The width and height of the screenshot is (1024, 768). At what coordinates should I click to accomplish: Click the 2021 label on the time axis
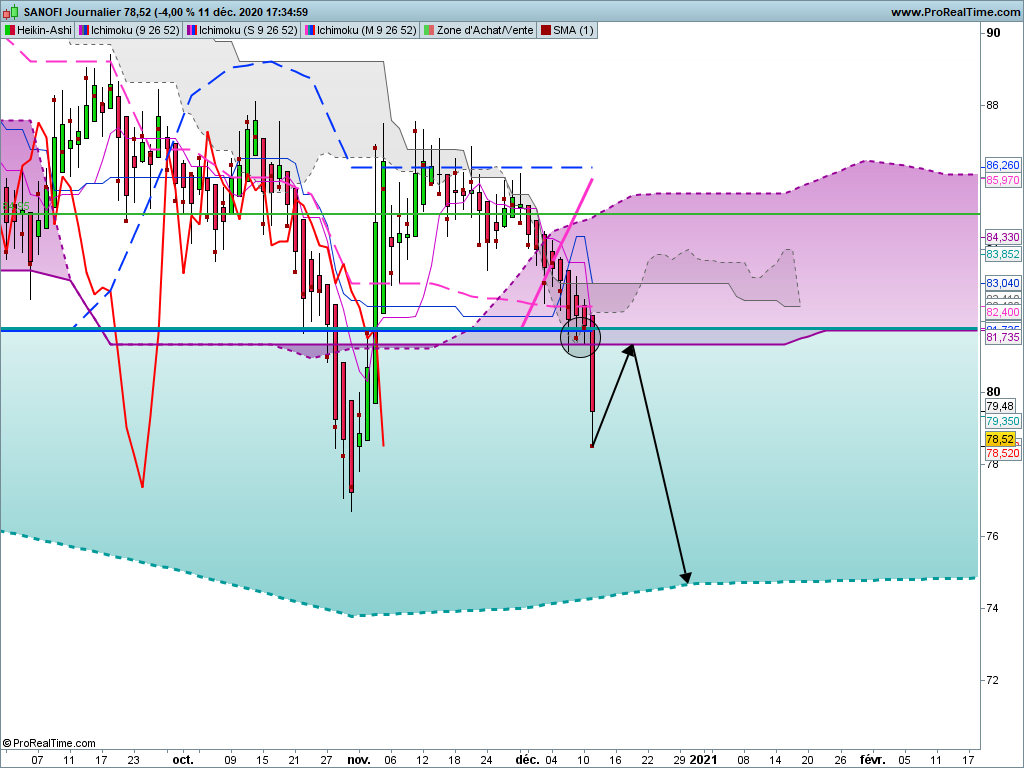pos(703,760)
